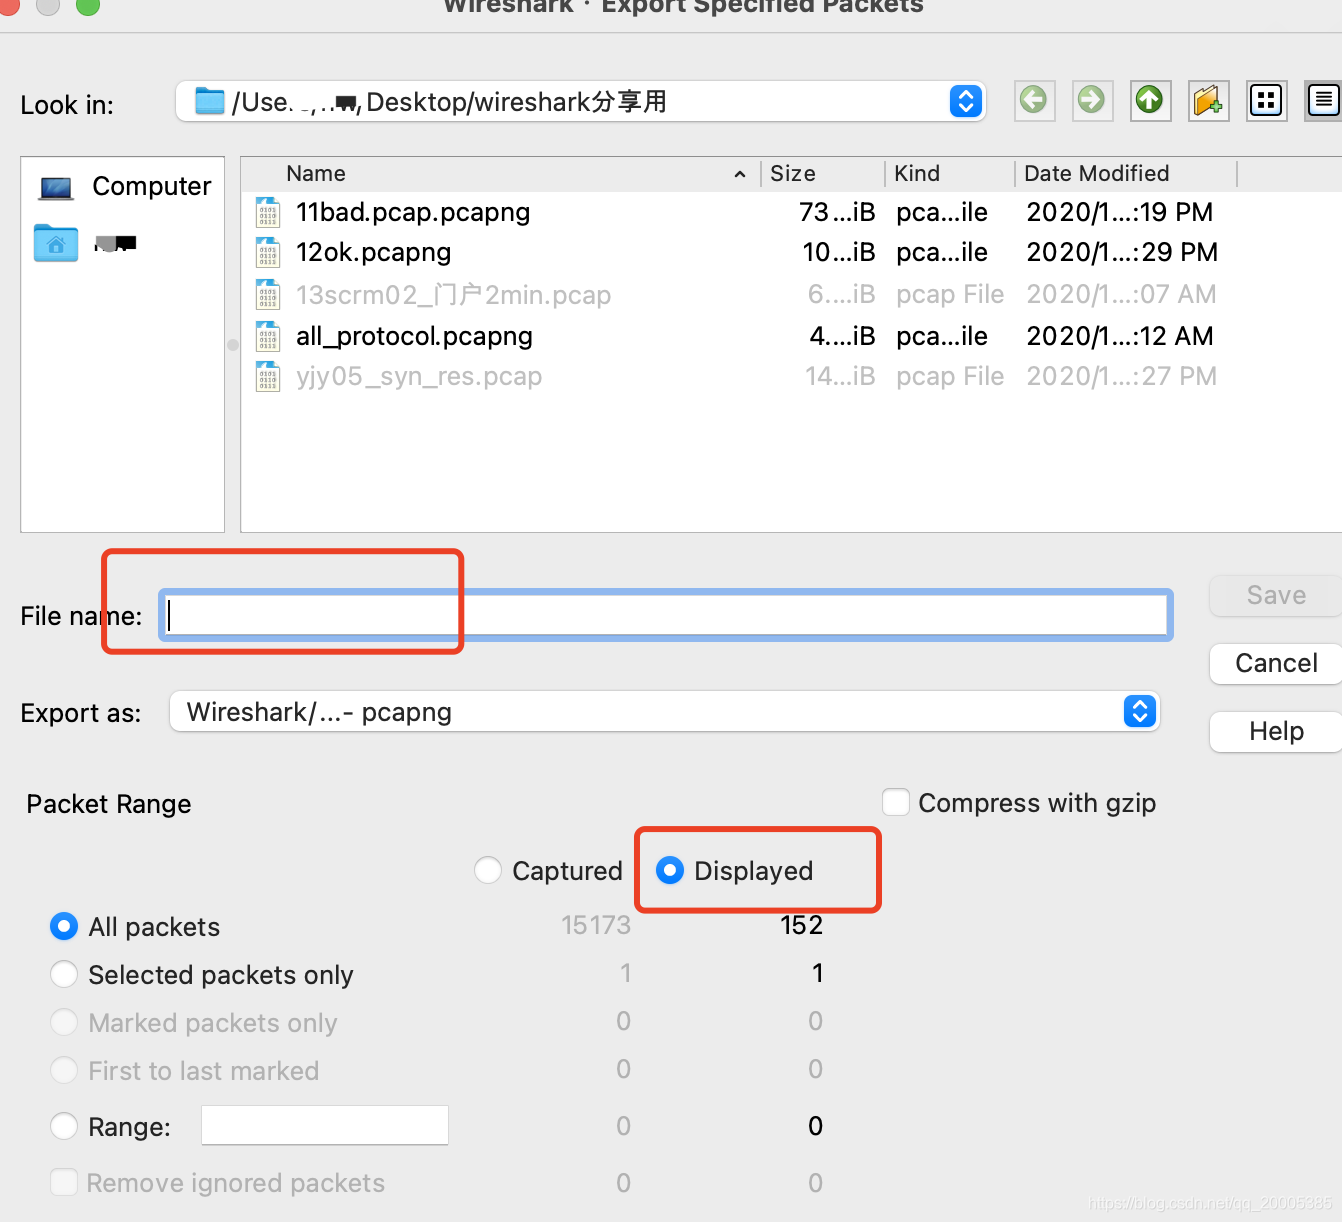
Task: Choose First to last marked option
Action: (x=64, y=1070)
